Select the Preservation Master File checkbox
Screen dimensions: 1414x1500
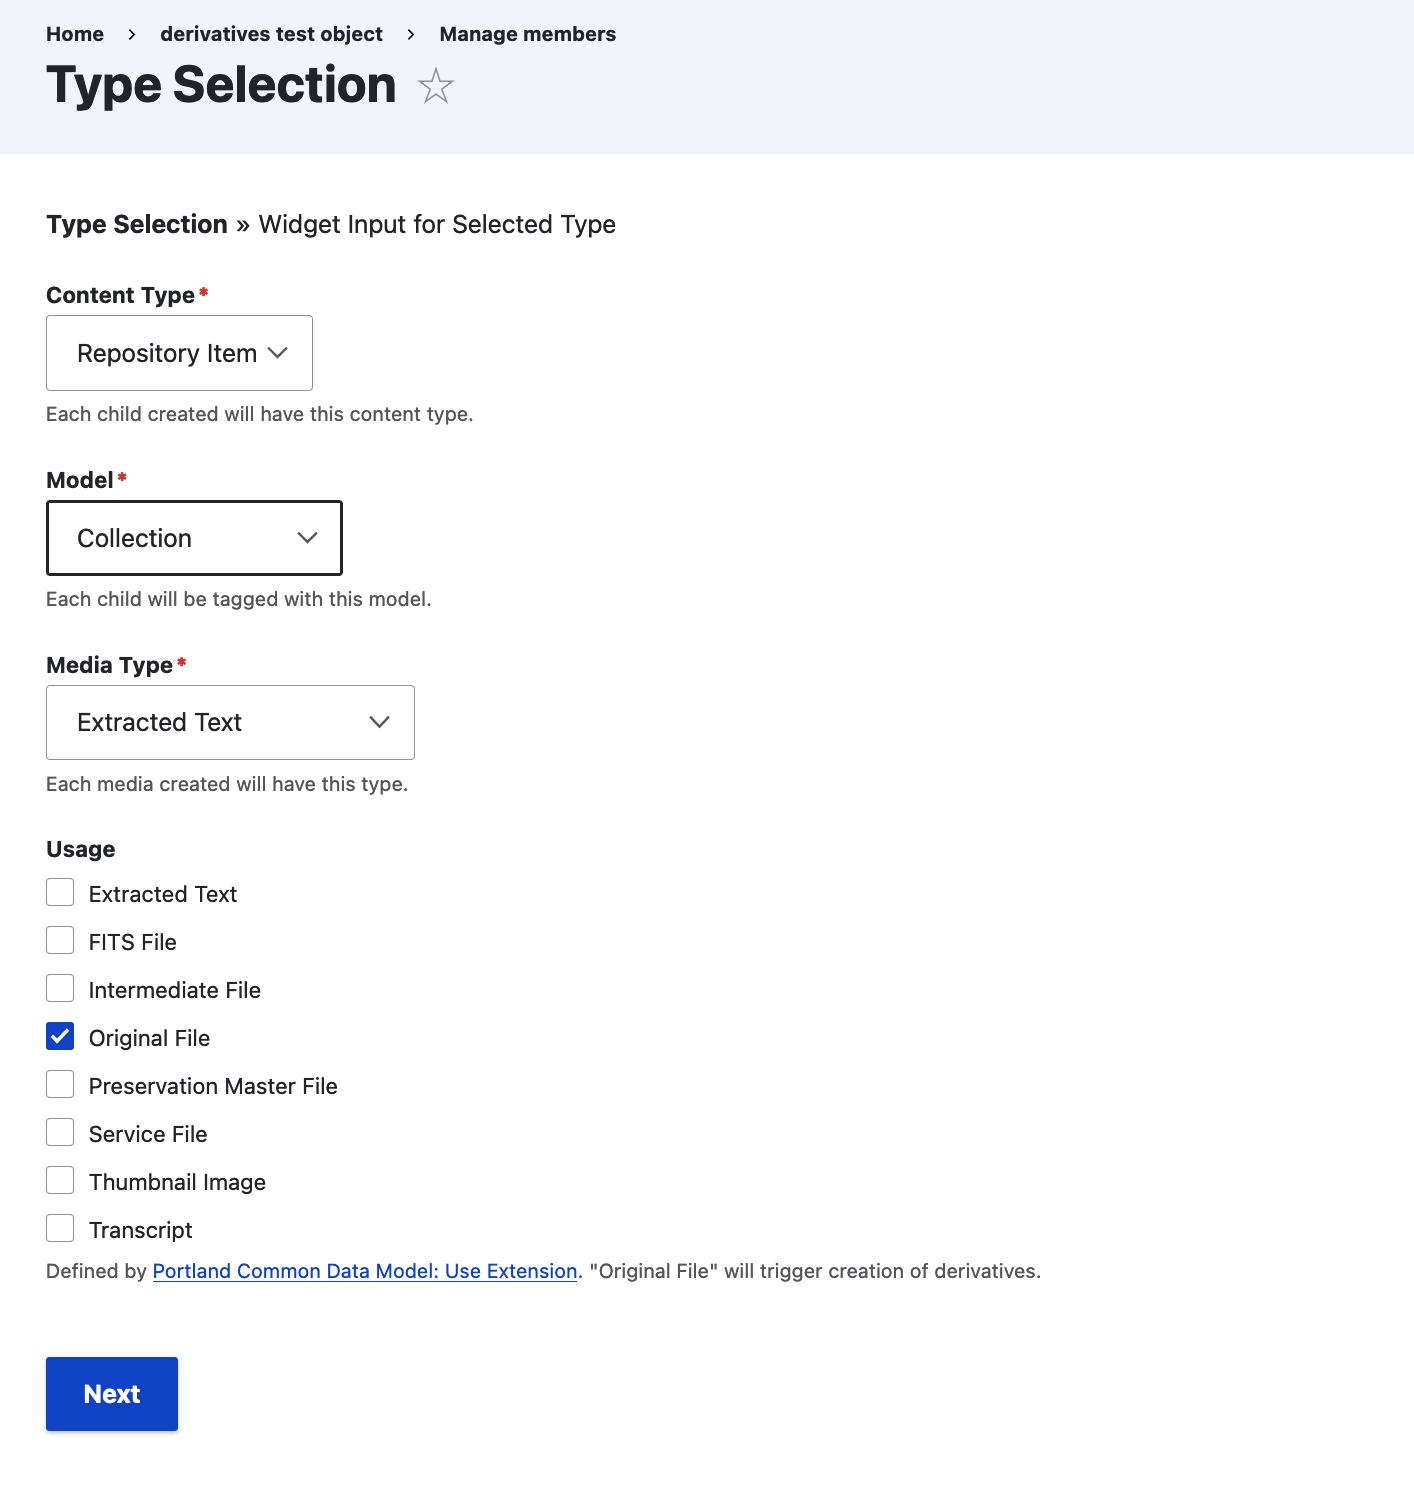coord(60,1084)
